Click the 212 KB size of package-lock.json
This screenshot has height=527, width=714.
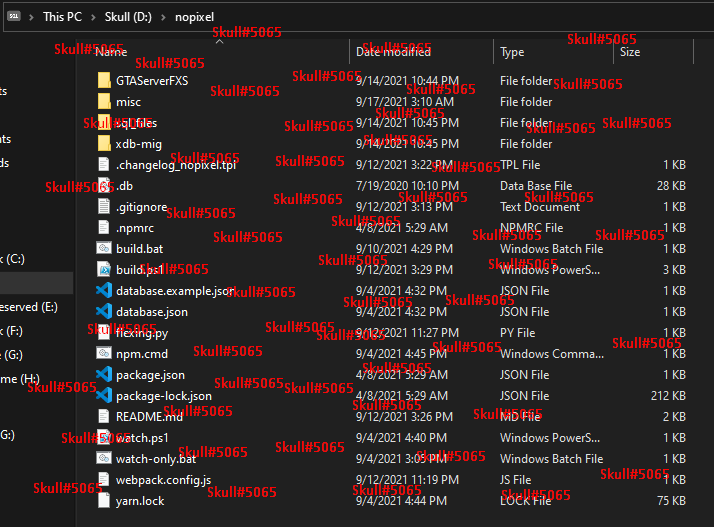pos(668,395)
